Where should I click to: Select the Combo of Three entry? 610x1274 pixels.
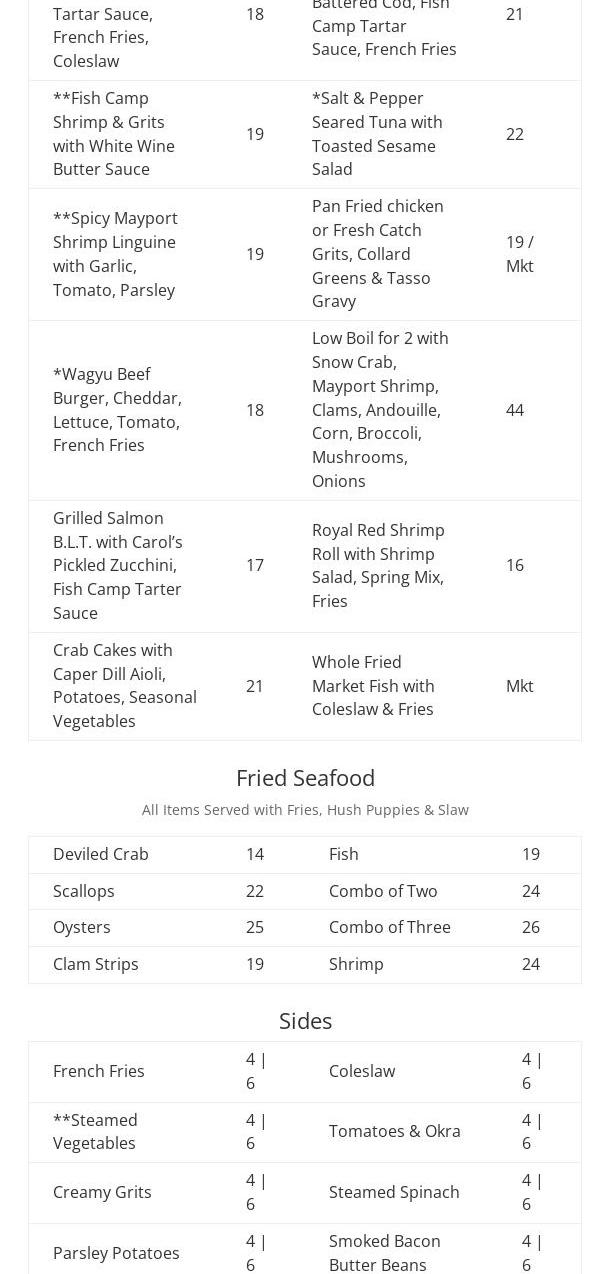coord(389,927)
